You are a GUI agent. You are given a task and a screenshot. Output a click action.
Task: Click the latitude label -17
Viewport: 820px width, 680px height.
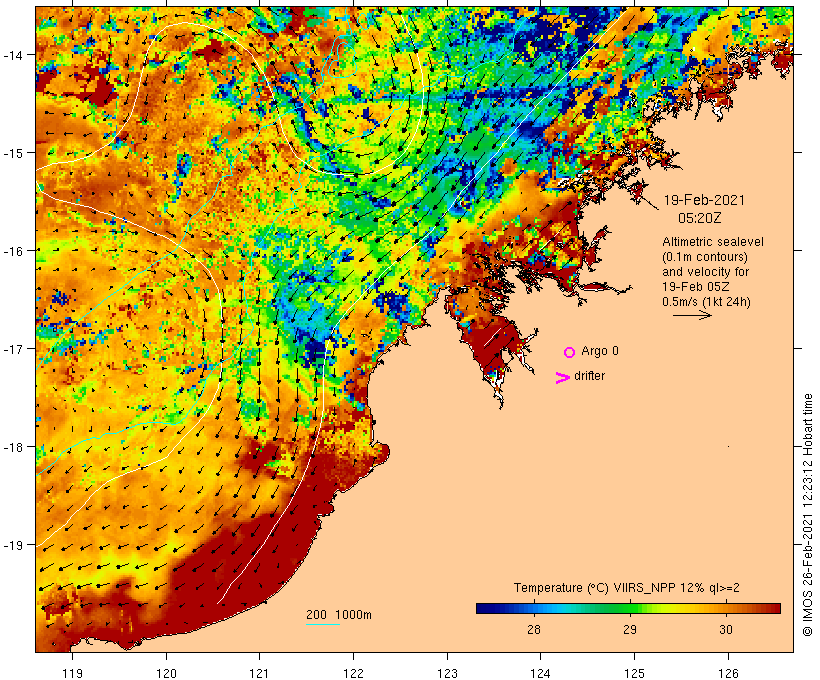12,349
